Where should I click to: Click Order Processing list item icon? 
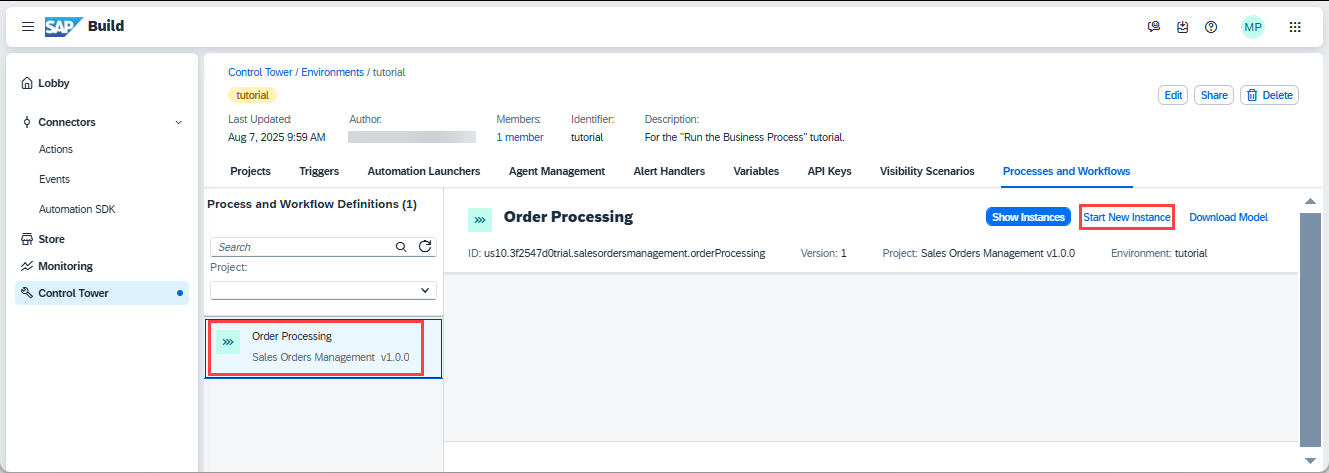coord(228,342)
